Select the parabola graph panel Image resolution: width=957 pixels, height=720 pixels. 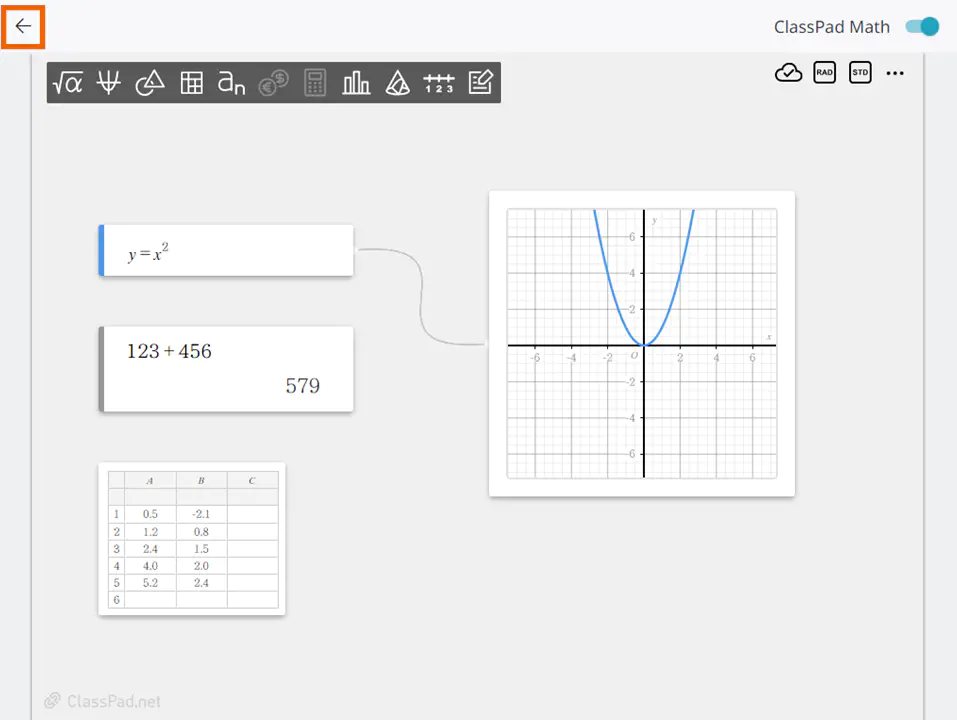pos(641,343)
